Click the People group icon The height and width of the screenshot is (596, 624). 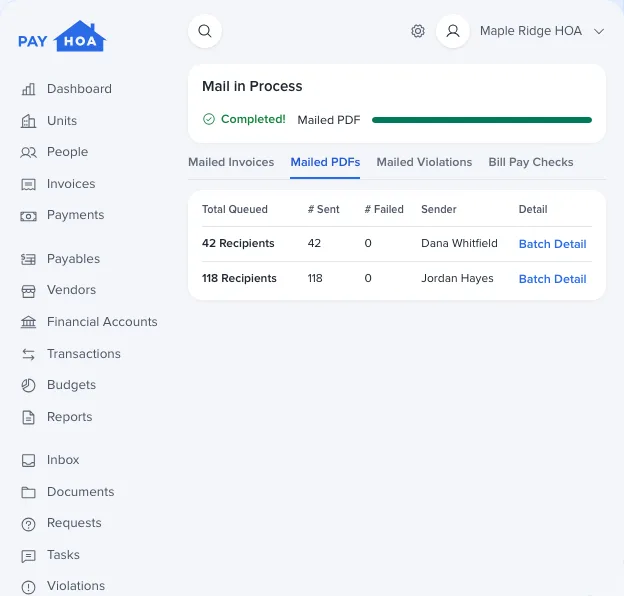[x=28, y=152]
